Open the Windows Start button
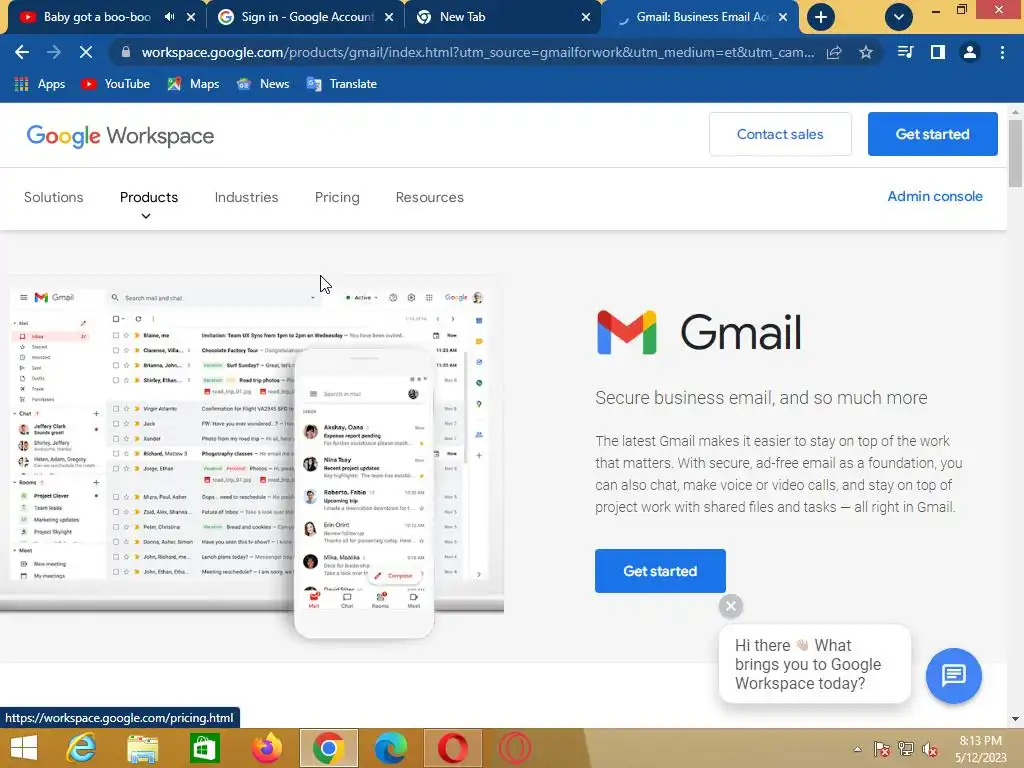The height and width of the screenshot is (768, 1024). point(24,748)
